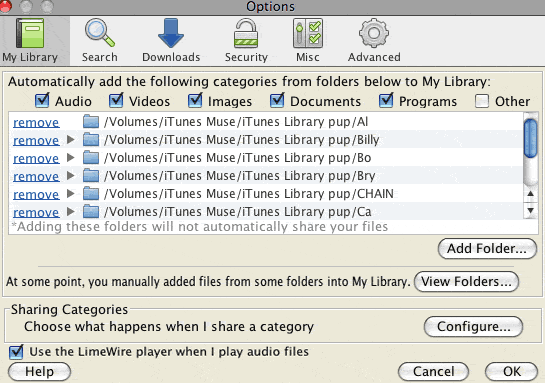
Task: Click the View Folders... button
Action: [x=466, y=281]
